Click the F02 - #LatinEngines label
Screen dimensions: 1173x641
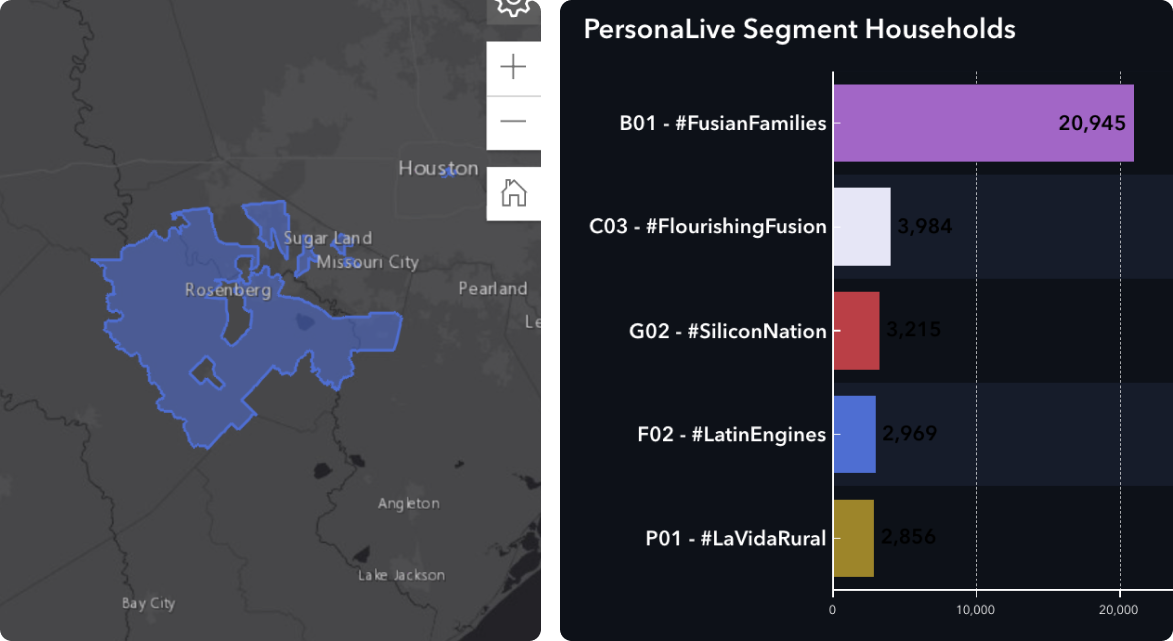click(x=732, y=435)
